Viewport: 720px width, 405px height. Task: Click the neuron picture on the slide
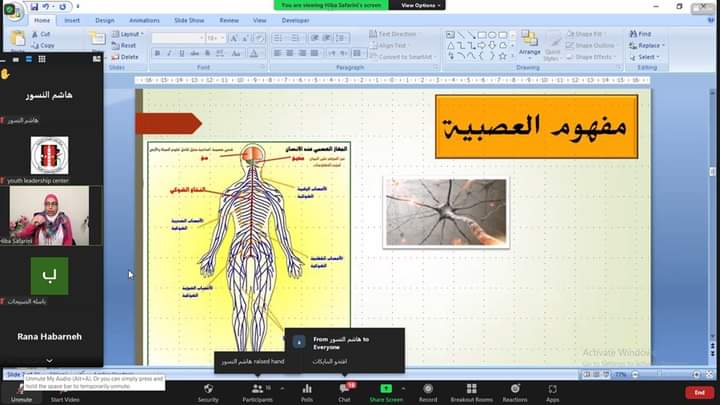coord(445,212)
